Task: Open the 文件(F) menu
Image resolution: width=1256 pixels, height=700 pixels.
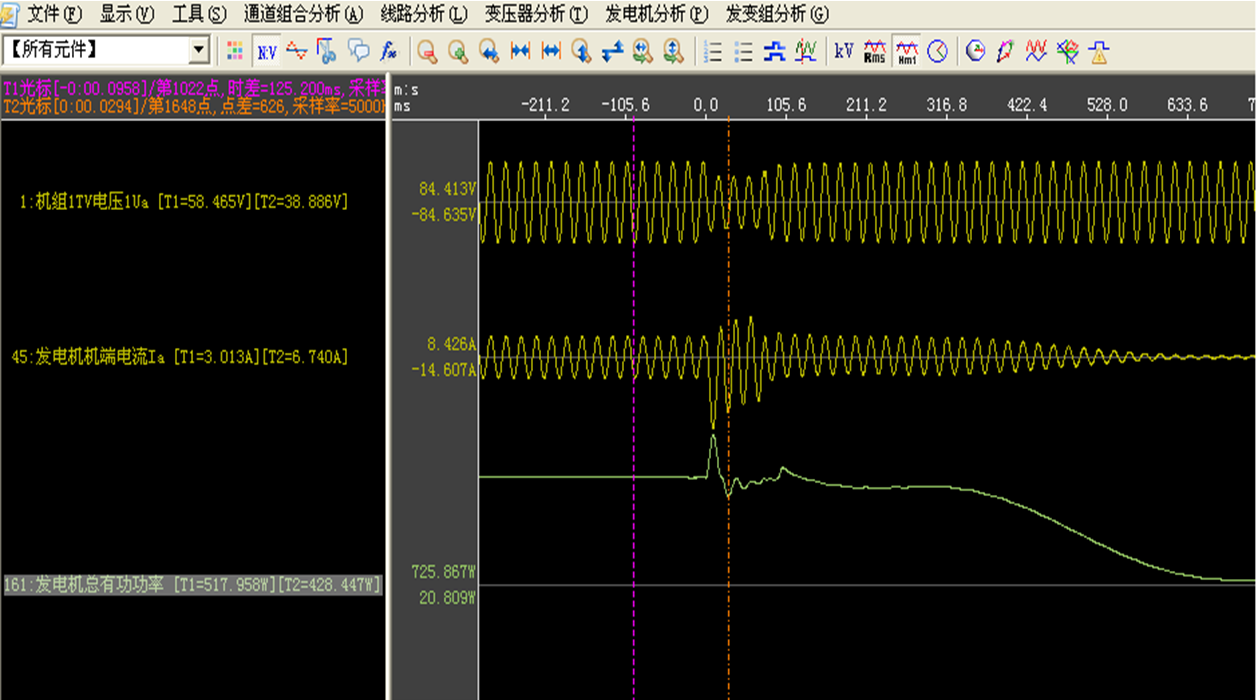Action: click(x=56, y=14)
